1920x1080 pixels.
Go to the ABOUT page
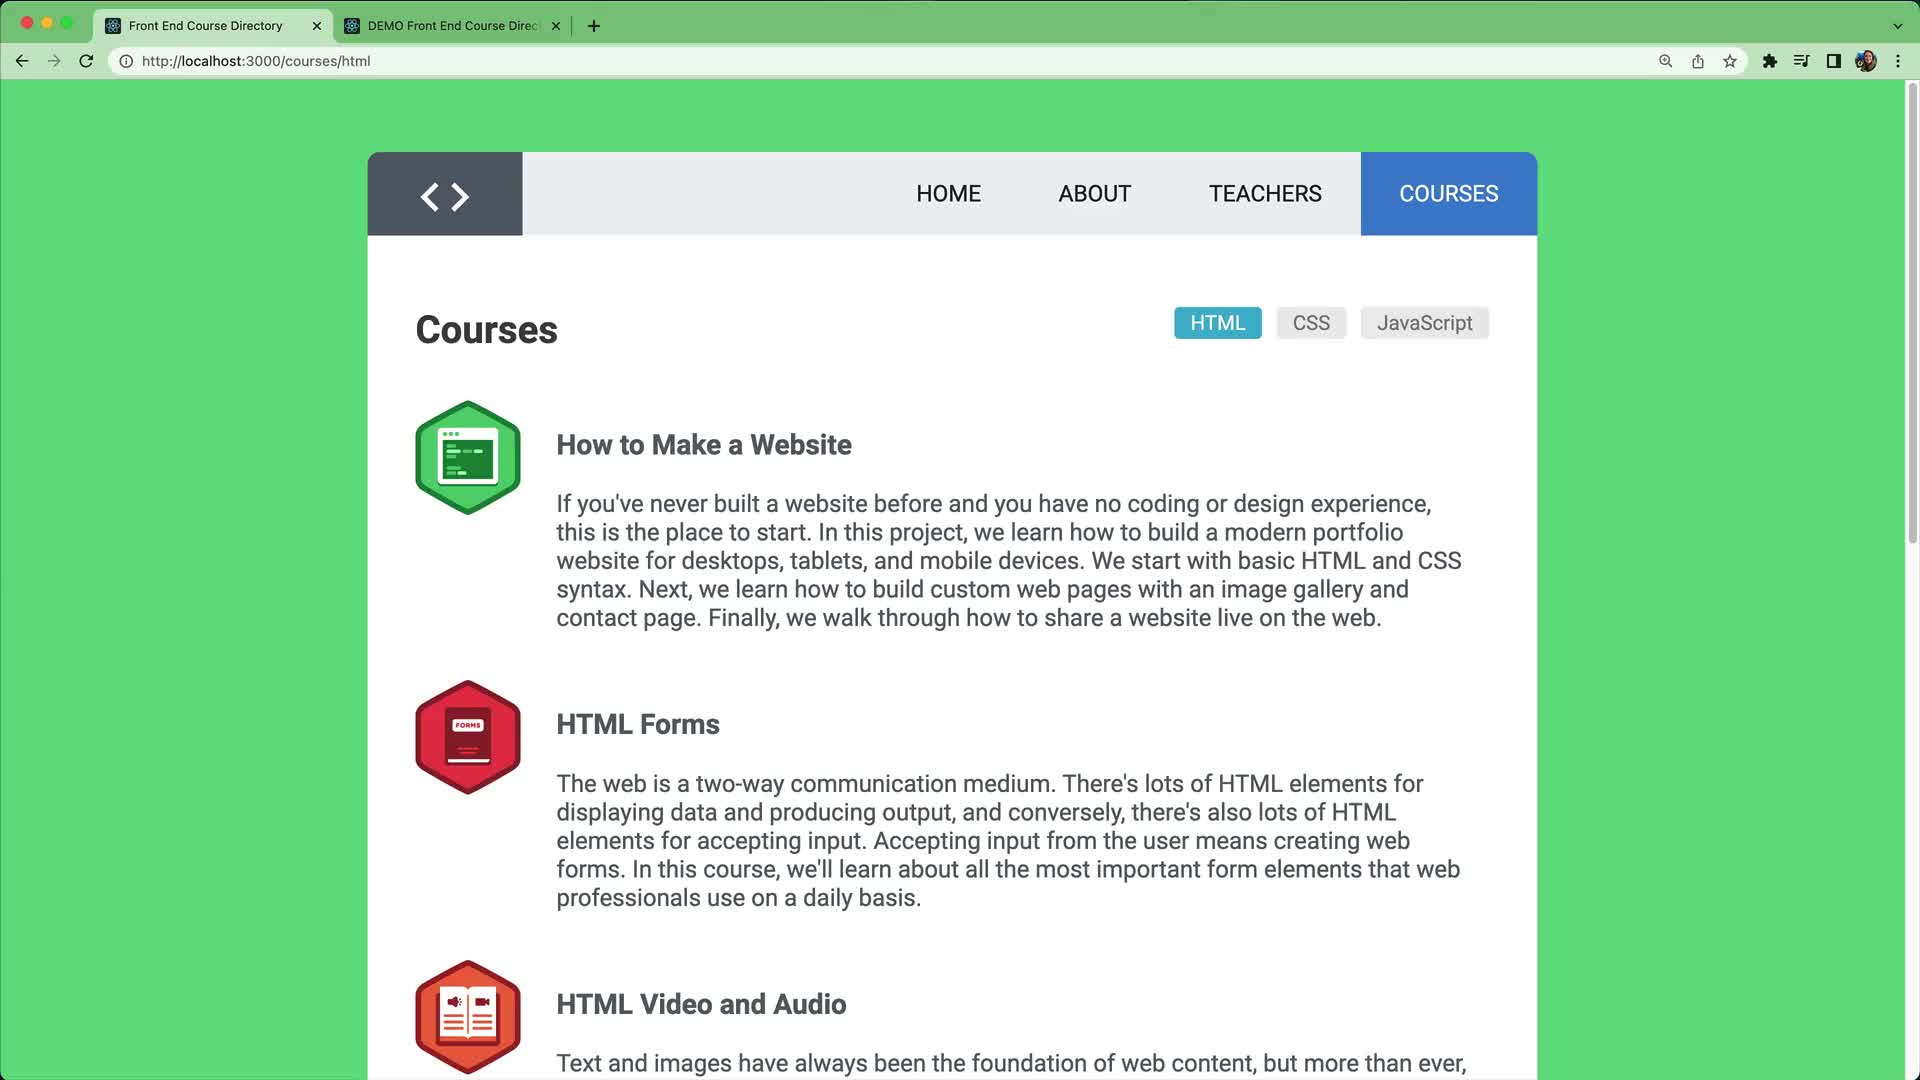point(1095,194)
